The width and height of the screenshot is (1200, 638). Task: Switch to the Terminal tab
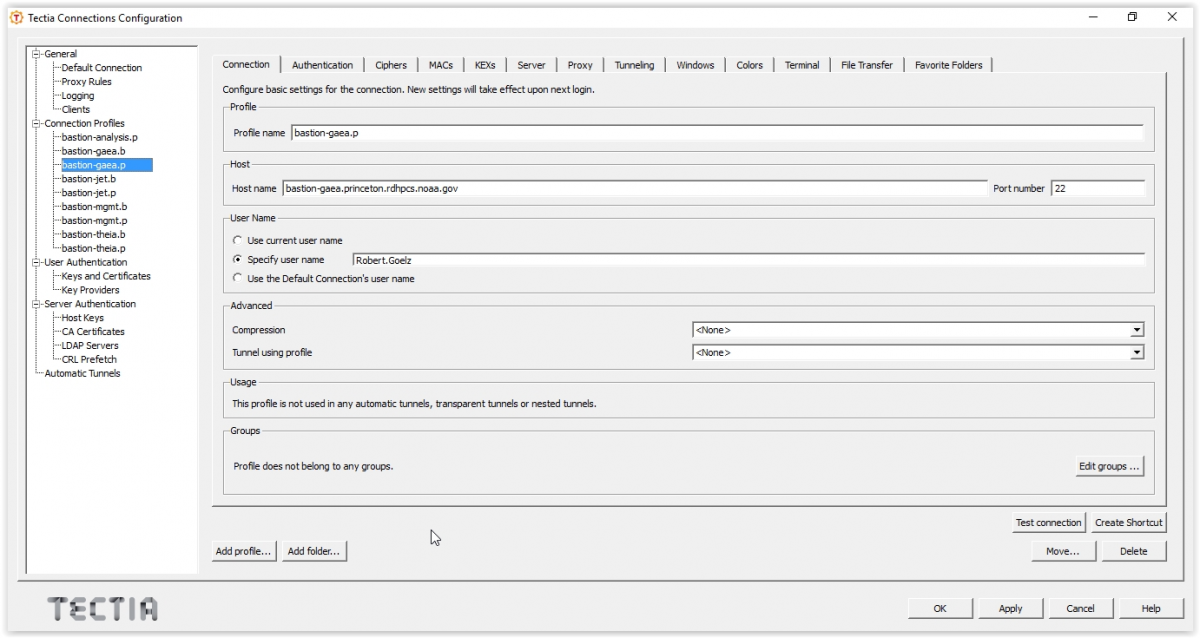tap(802, 65)
